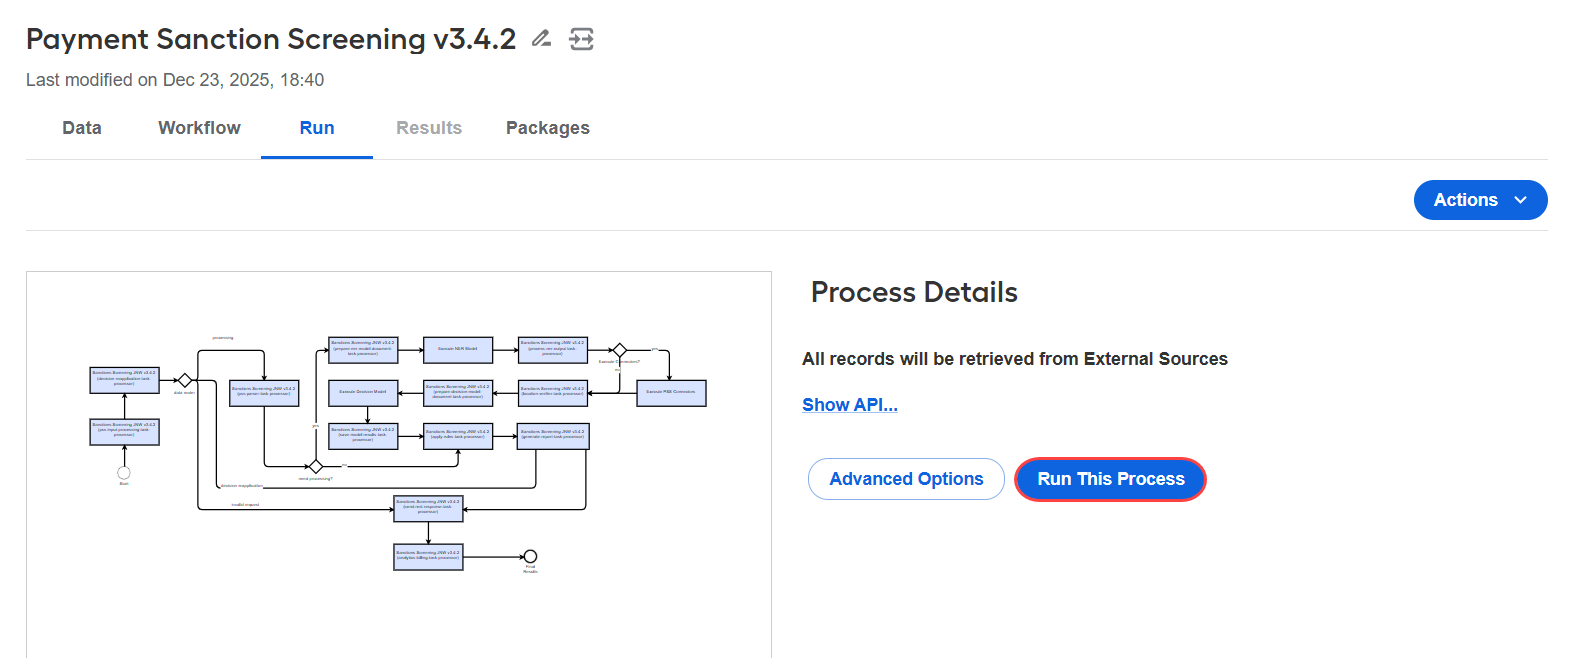This screenshot has height=658, width=1574.
Task: Open the Workflow tab
Action: click(199, 128)
